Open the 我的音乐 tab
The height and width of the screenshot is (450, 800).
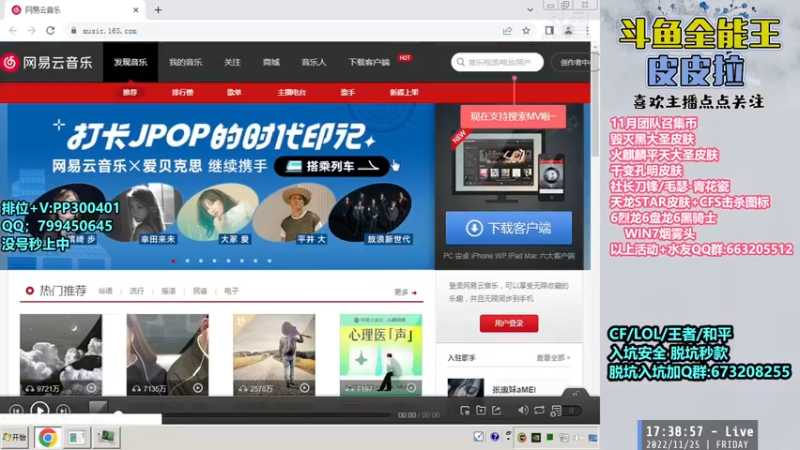click(x=186, y=62)
